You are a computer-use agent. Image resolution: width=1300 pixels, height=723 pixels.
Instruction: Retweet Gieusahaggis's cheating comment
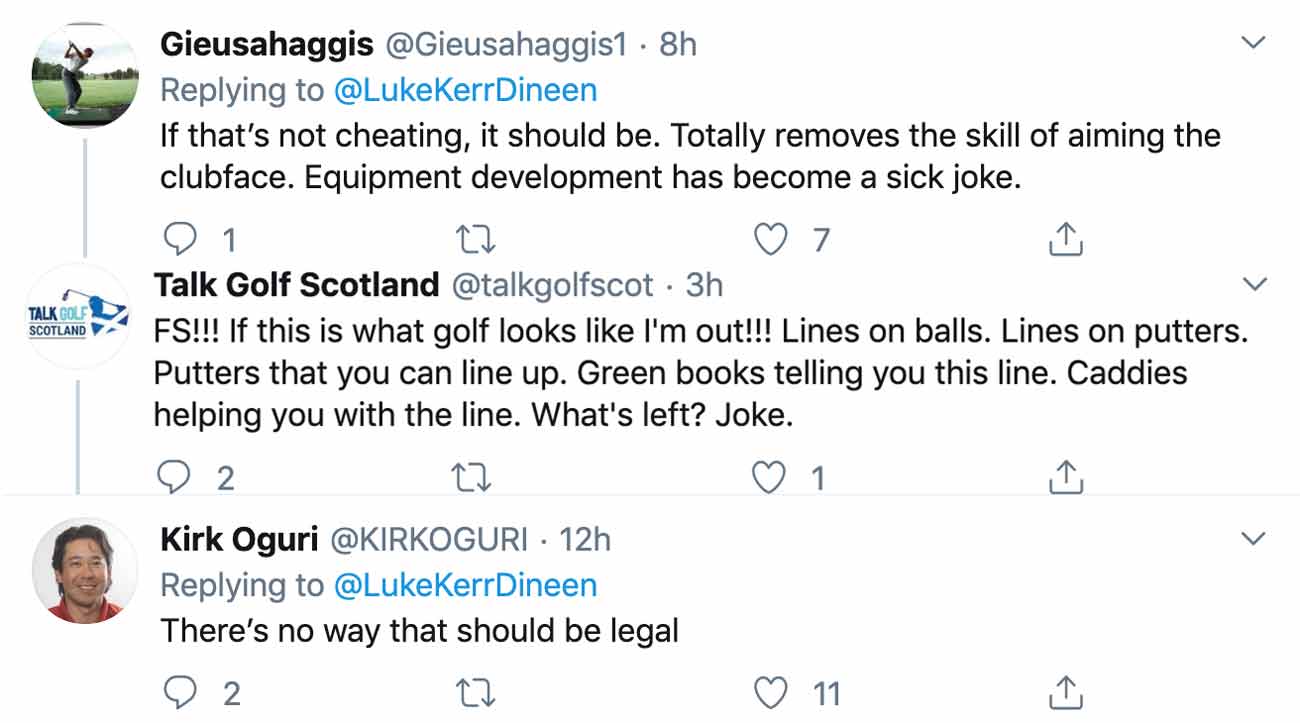473,240
